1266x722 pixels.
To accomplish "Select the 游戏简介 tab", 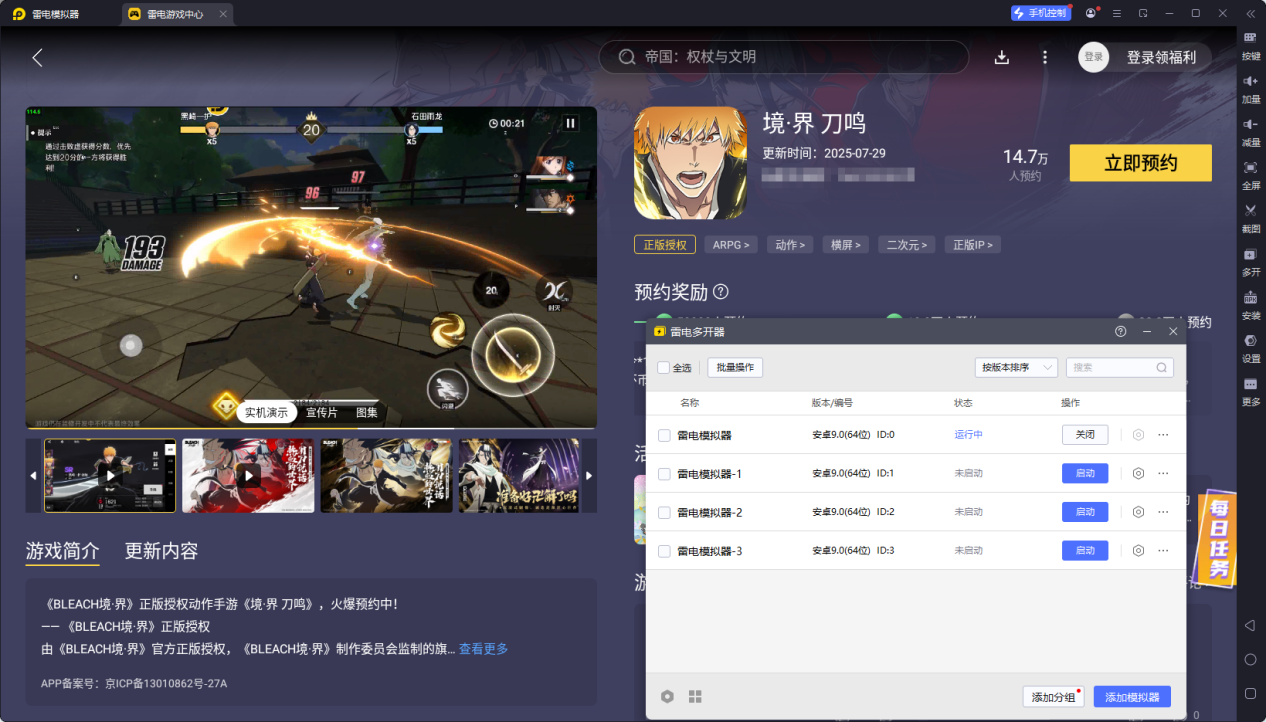I will (x=62, y=551).
